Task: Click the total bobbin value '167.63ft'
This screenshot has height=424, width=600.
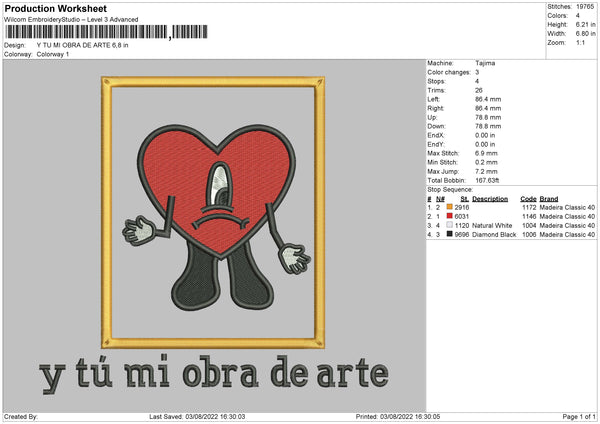Action: (487, 180)
